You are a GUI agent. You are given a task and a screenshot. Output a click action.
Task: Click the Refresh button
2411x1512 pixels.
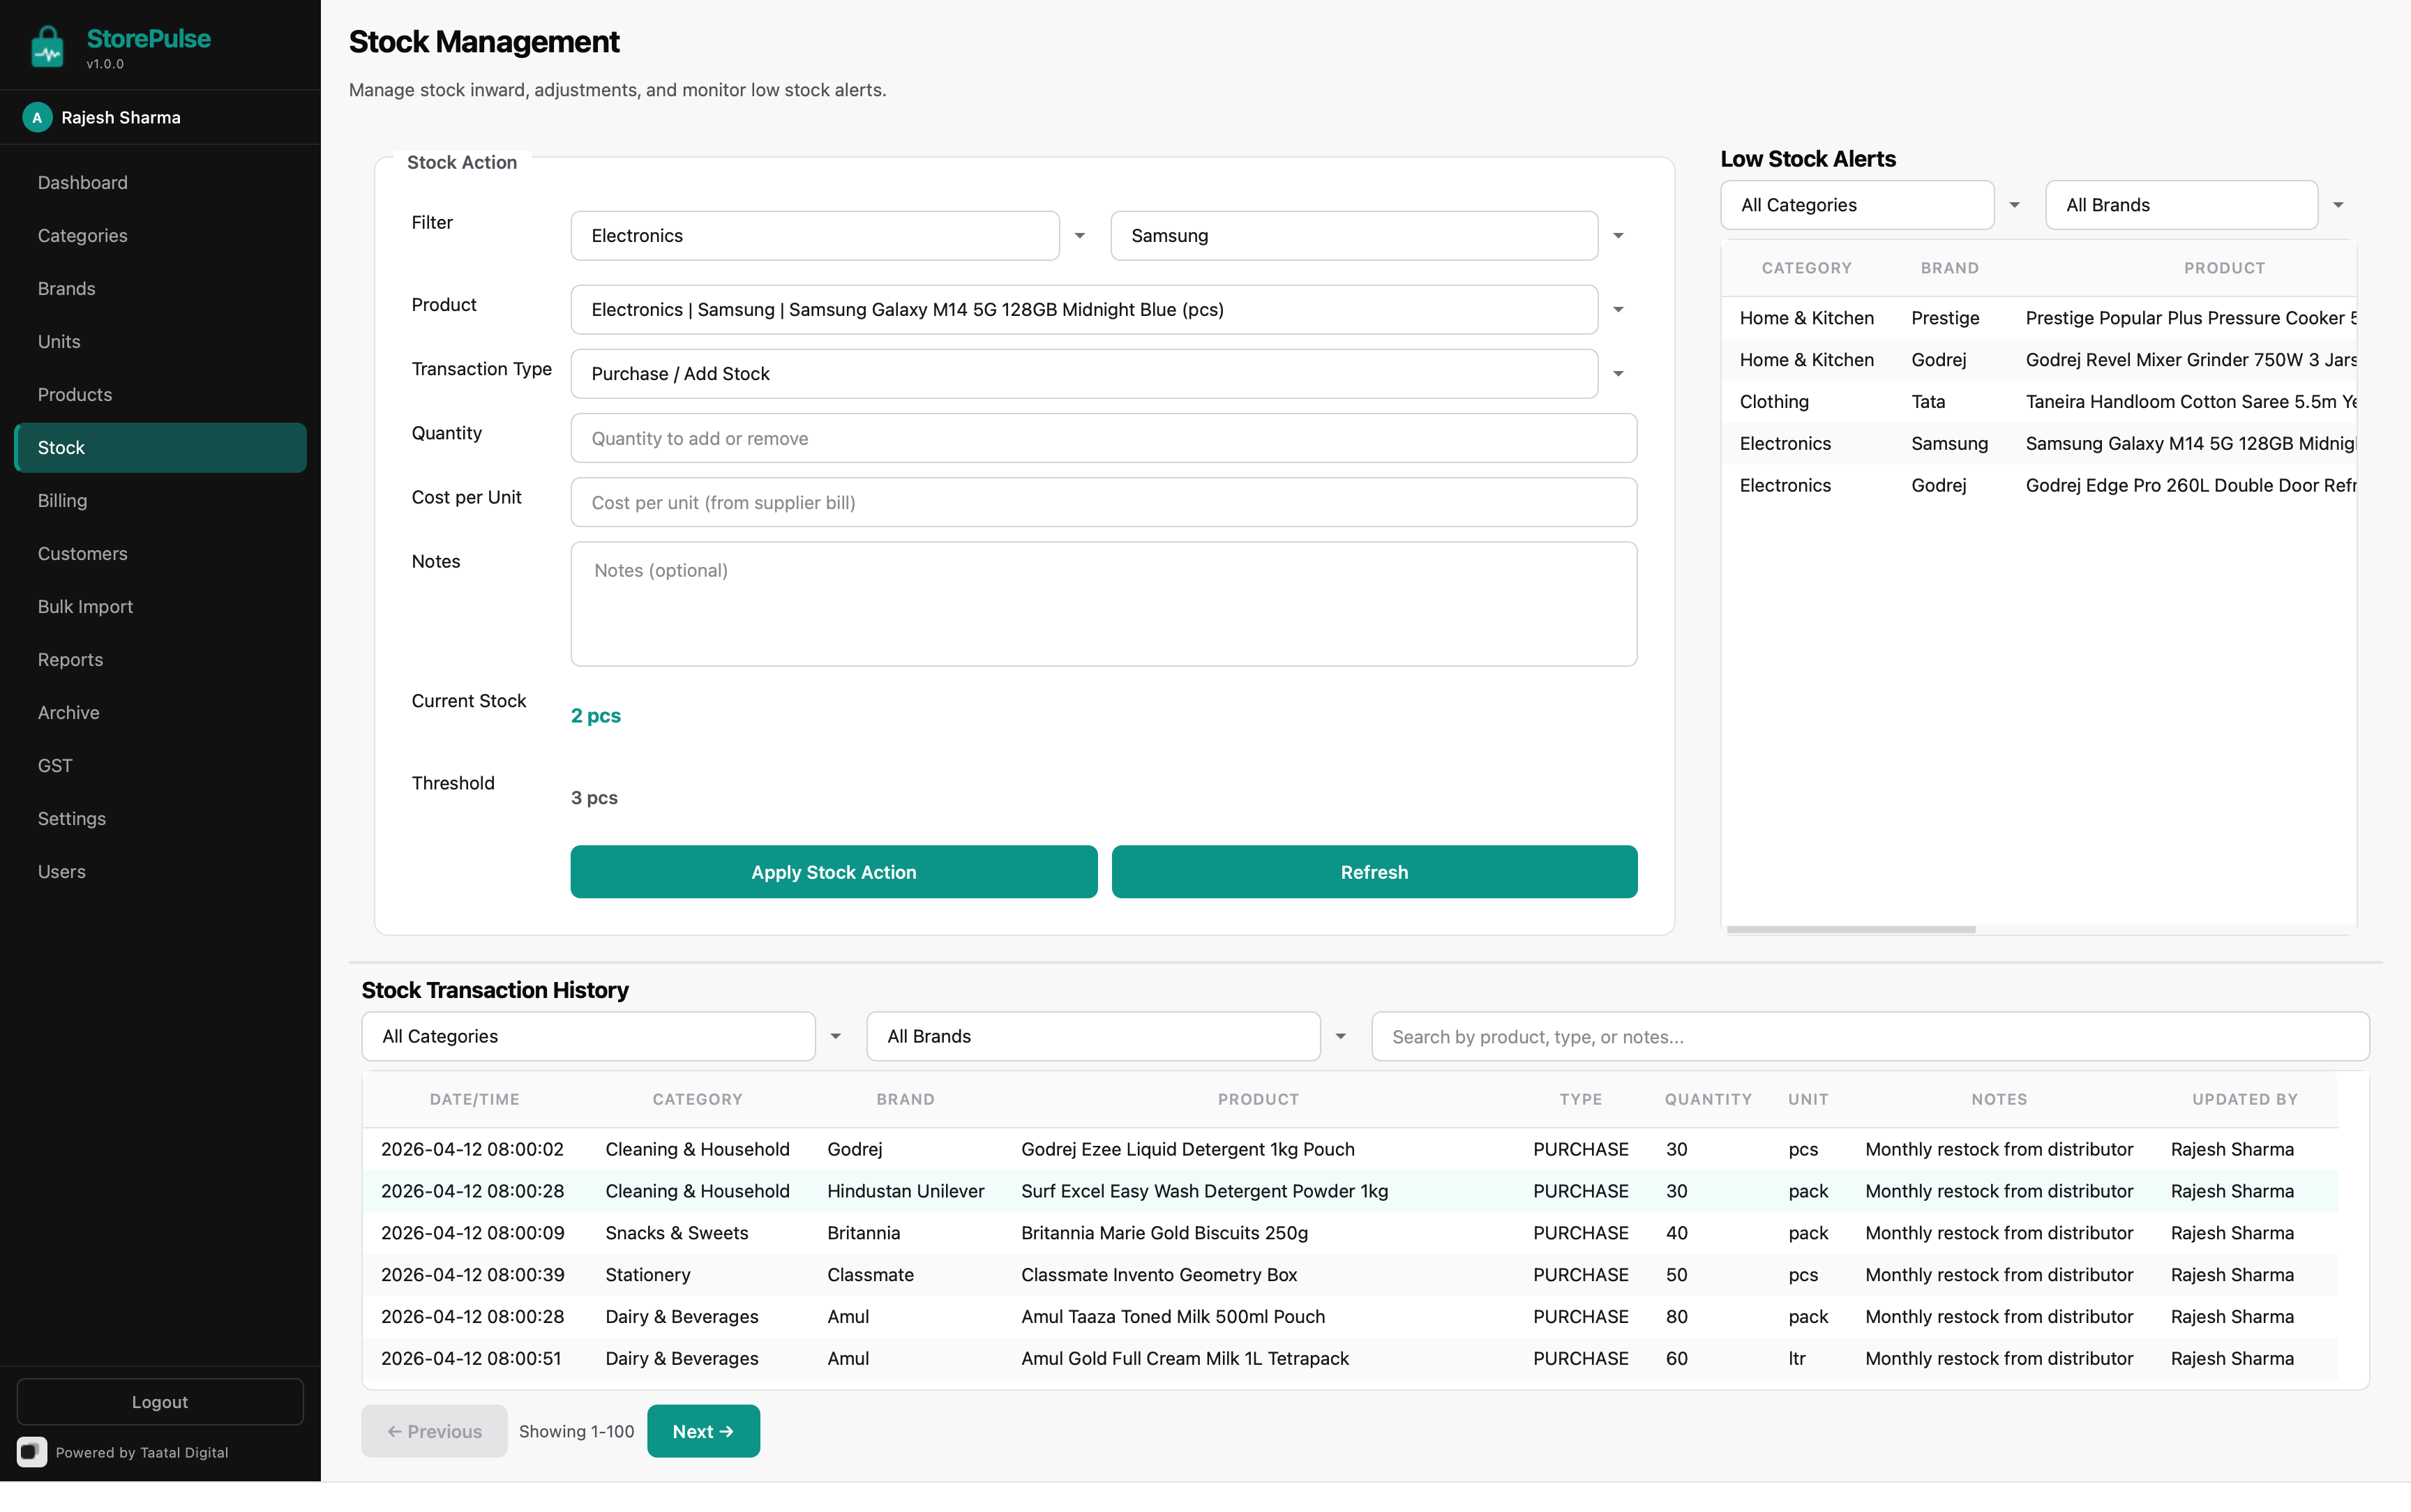[x=1374, y=872]
